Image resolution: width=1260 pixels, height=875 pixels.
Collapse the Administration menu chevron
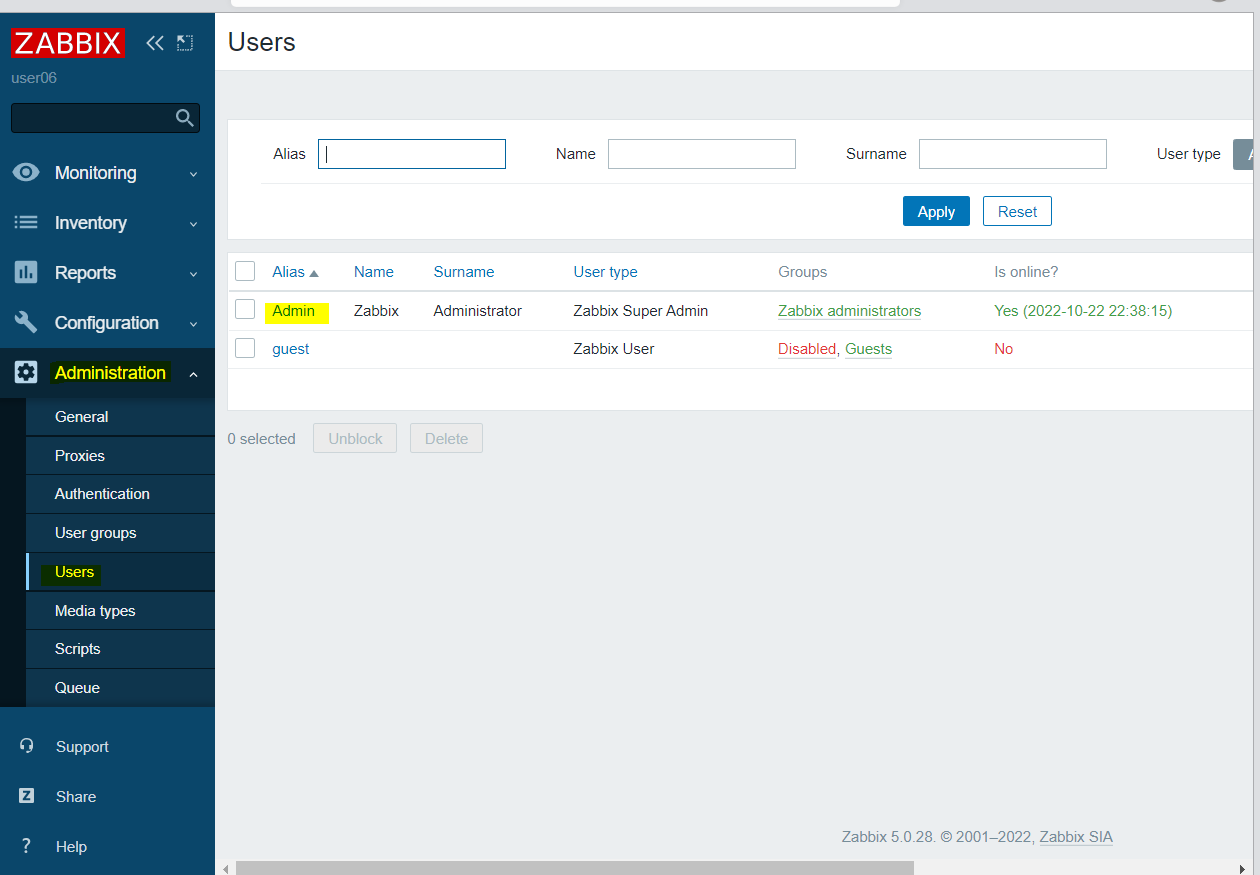click(x=194, y=374)
